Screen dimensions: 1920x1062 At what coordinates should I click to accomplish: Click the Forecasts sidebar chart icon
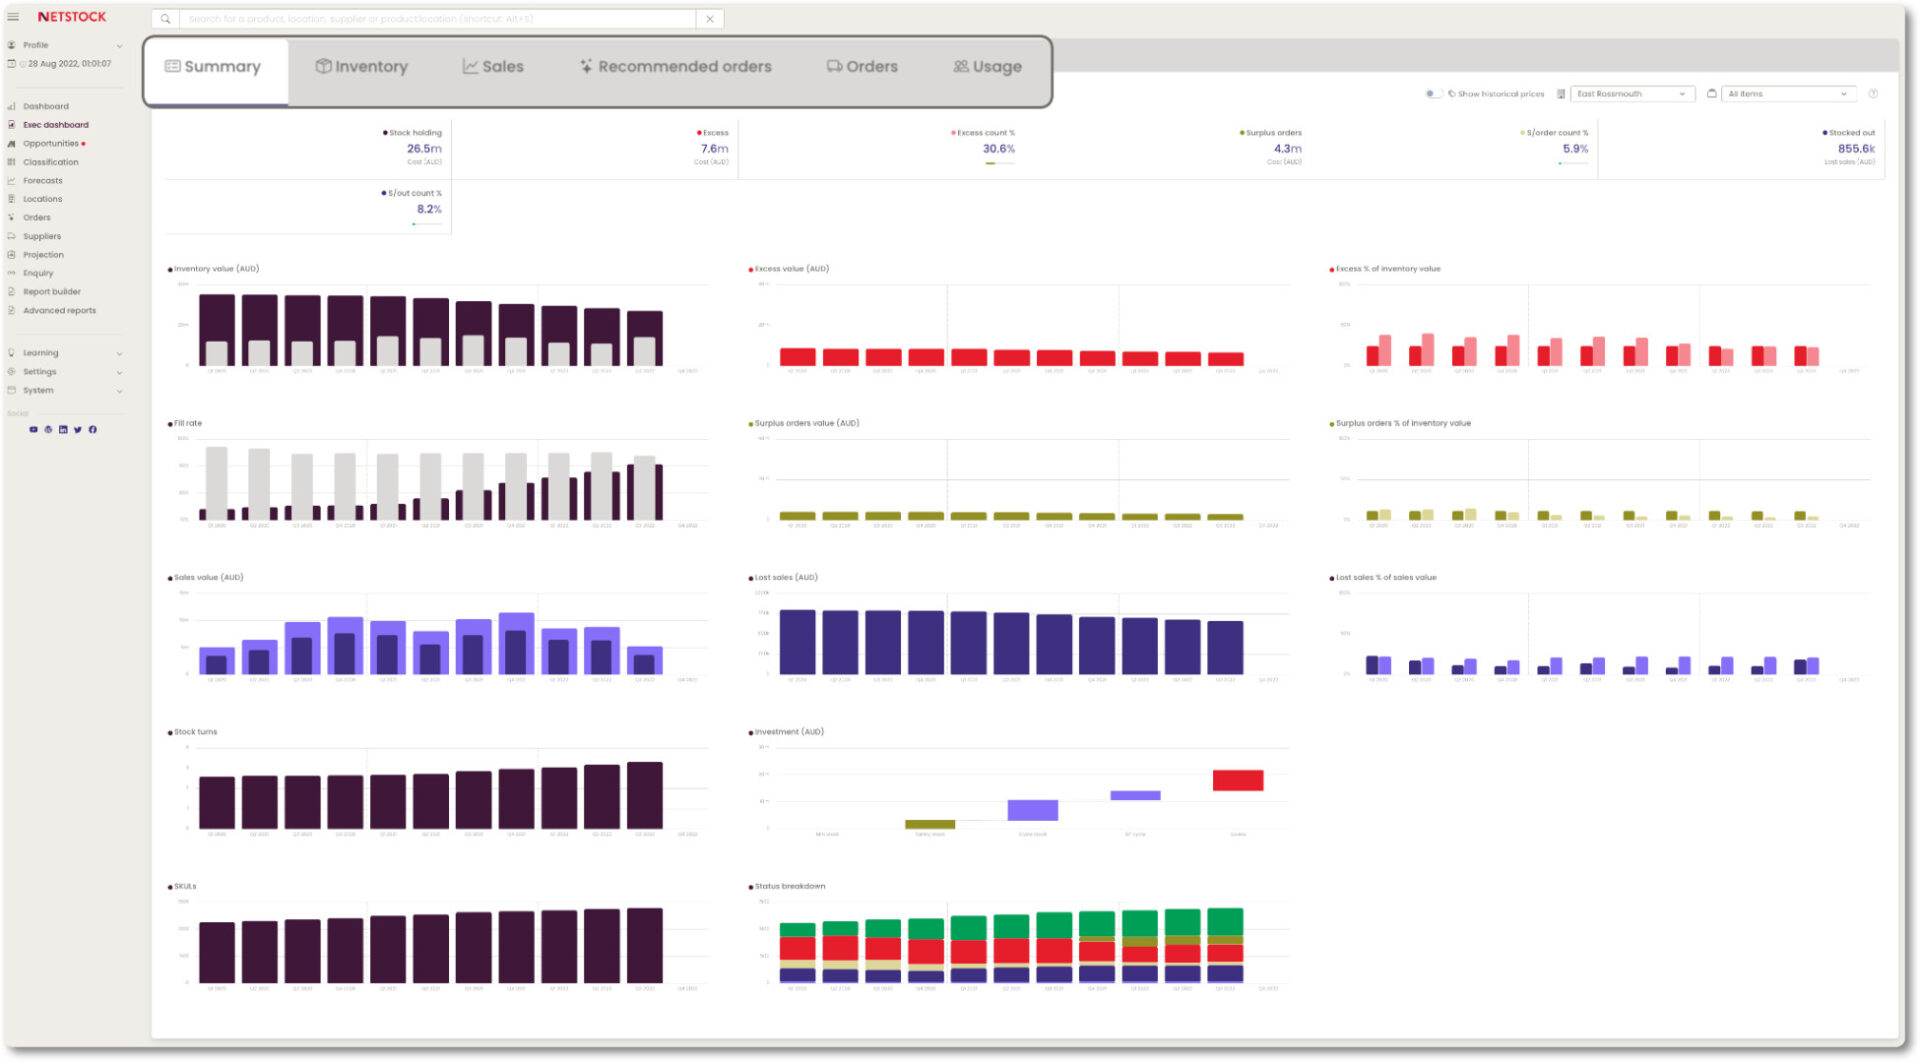12,181
